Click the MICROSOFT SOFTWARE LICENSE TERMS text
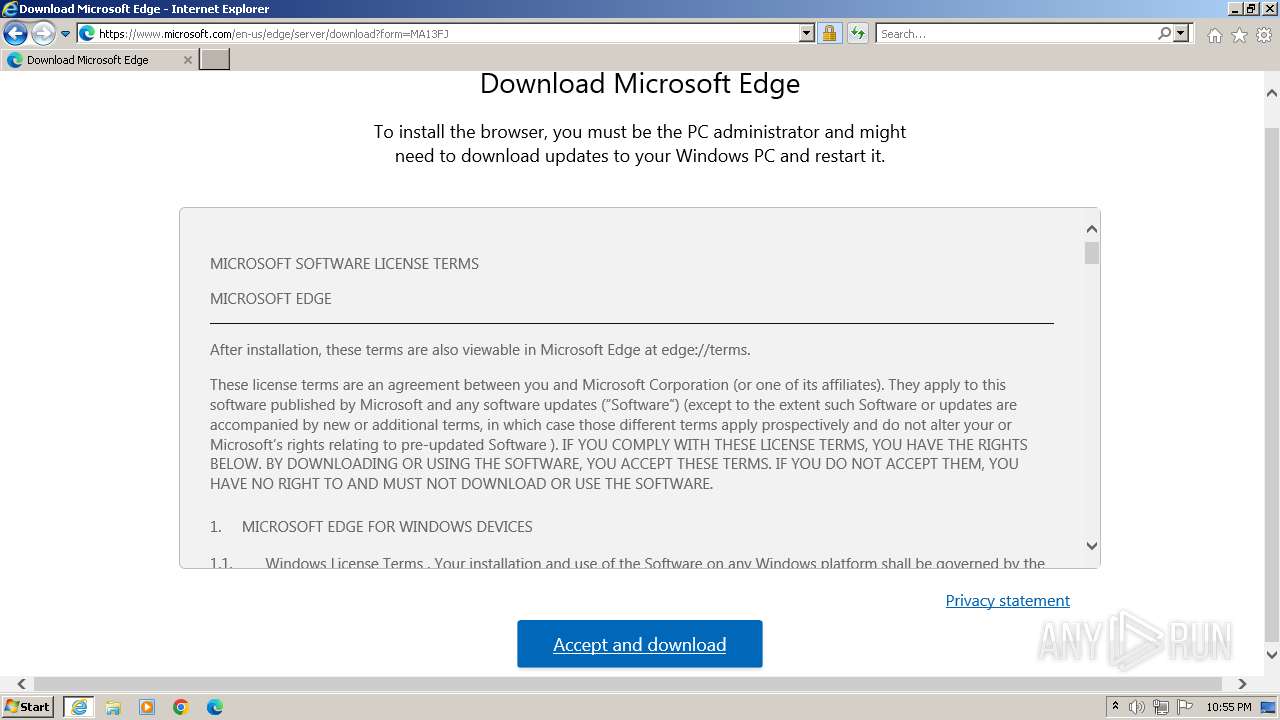 click(344, 264)
